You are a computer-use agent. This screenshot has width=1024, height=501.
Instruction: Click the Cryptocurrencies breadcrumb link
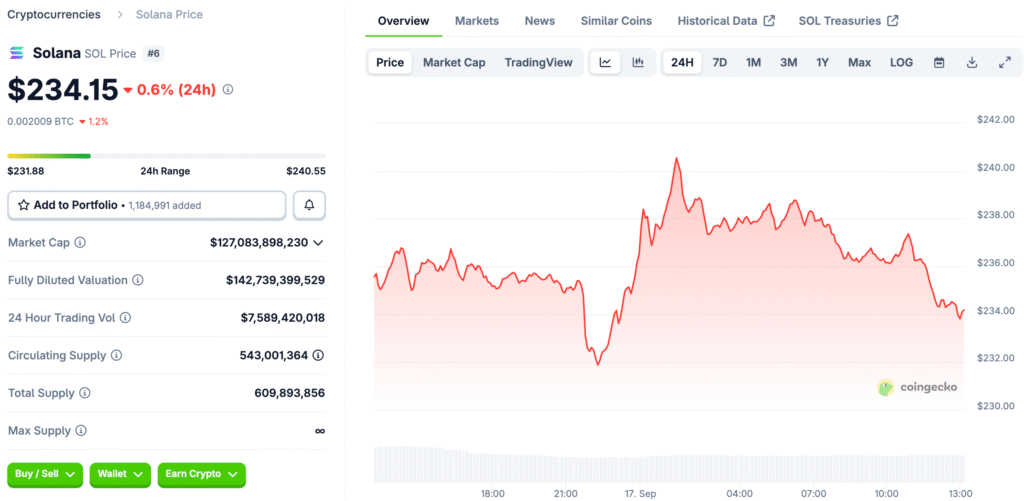pyautogui.click(x=54, y=14)
